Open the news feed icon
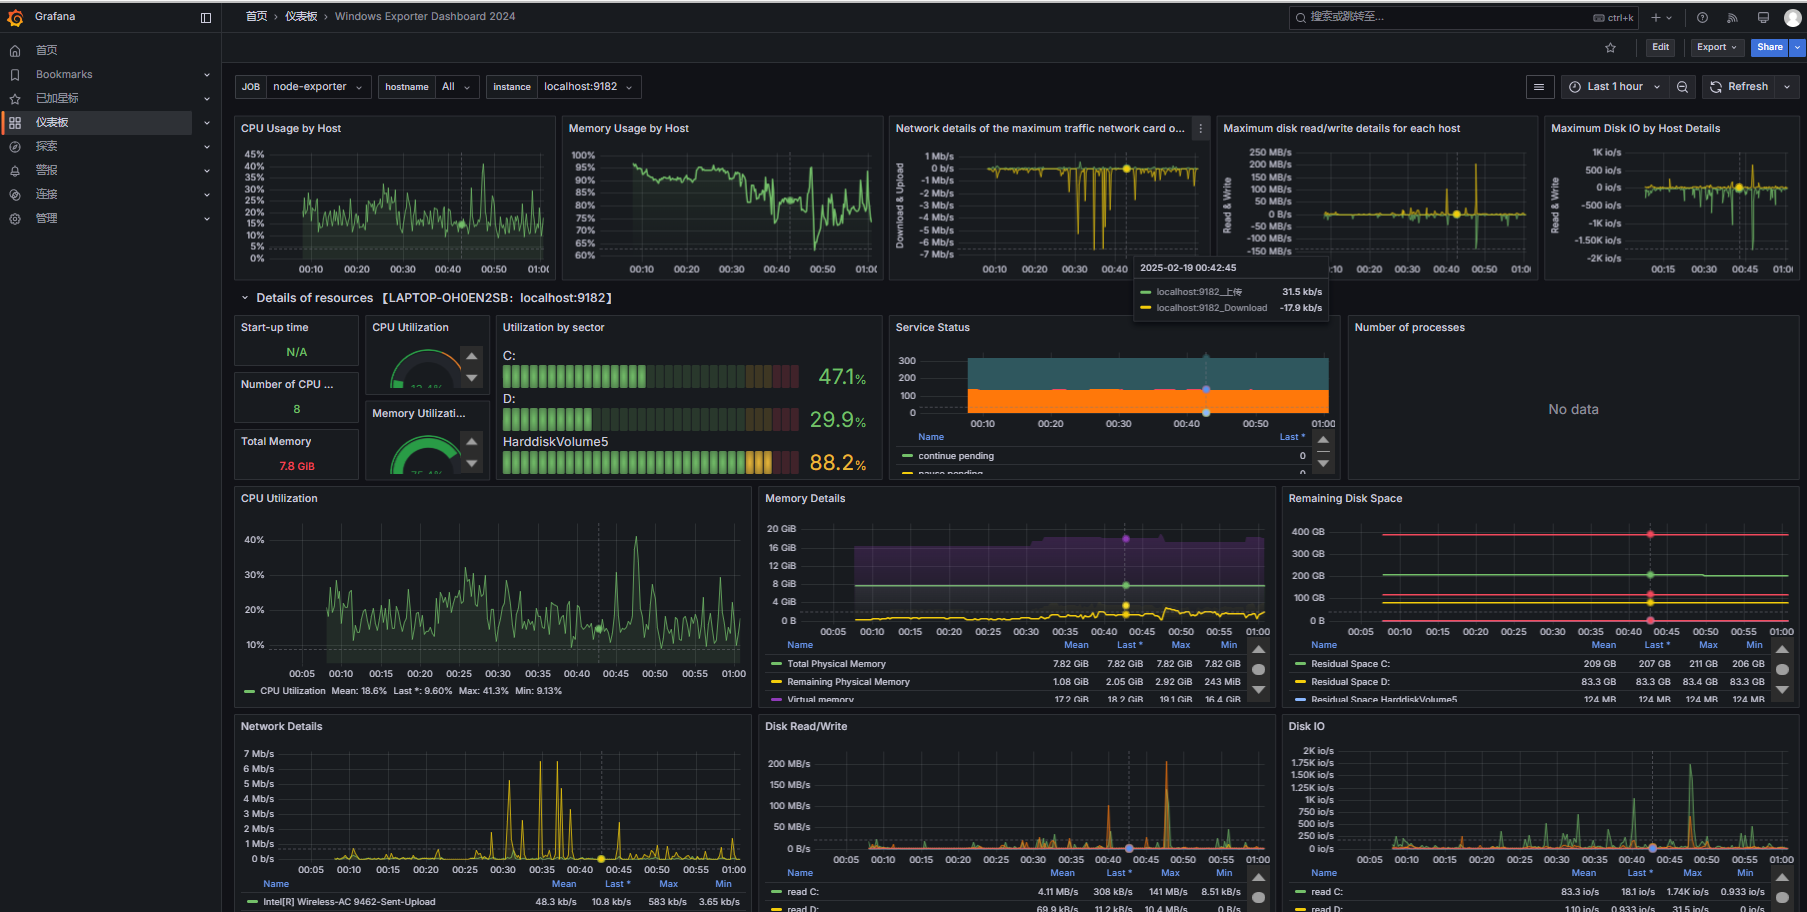The image size is (1807, 912). [x=1732, y=17]
